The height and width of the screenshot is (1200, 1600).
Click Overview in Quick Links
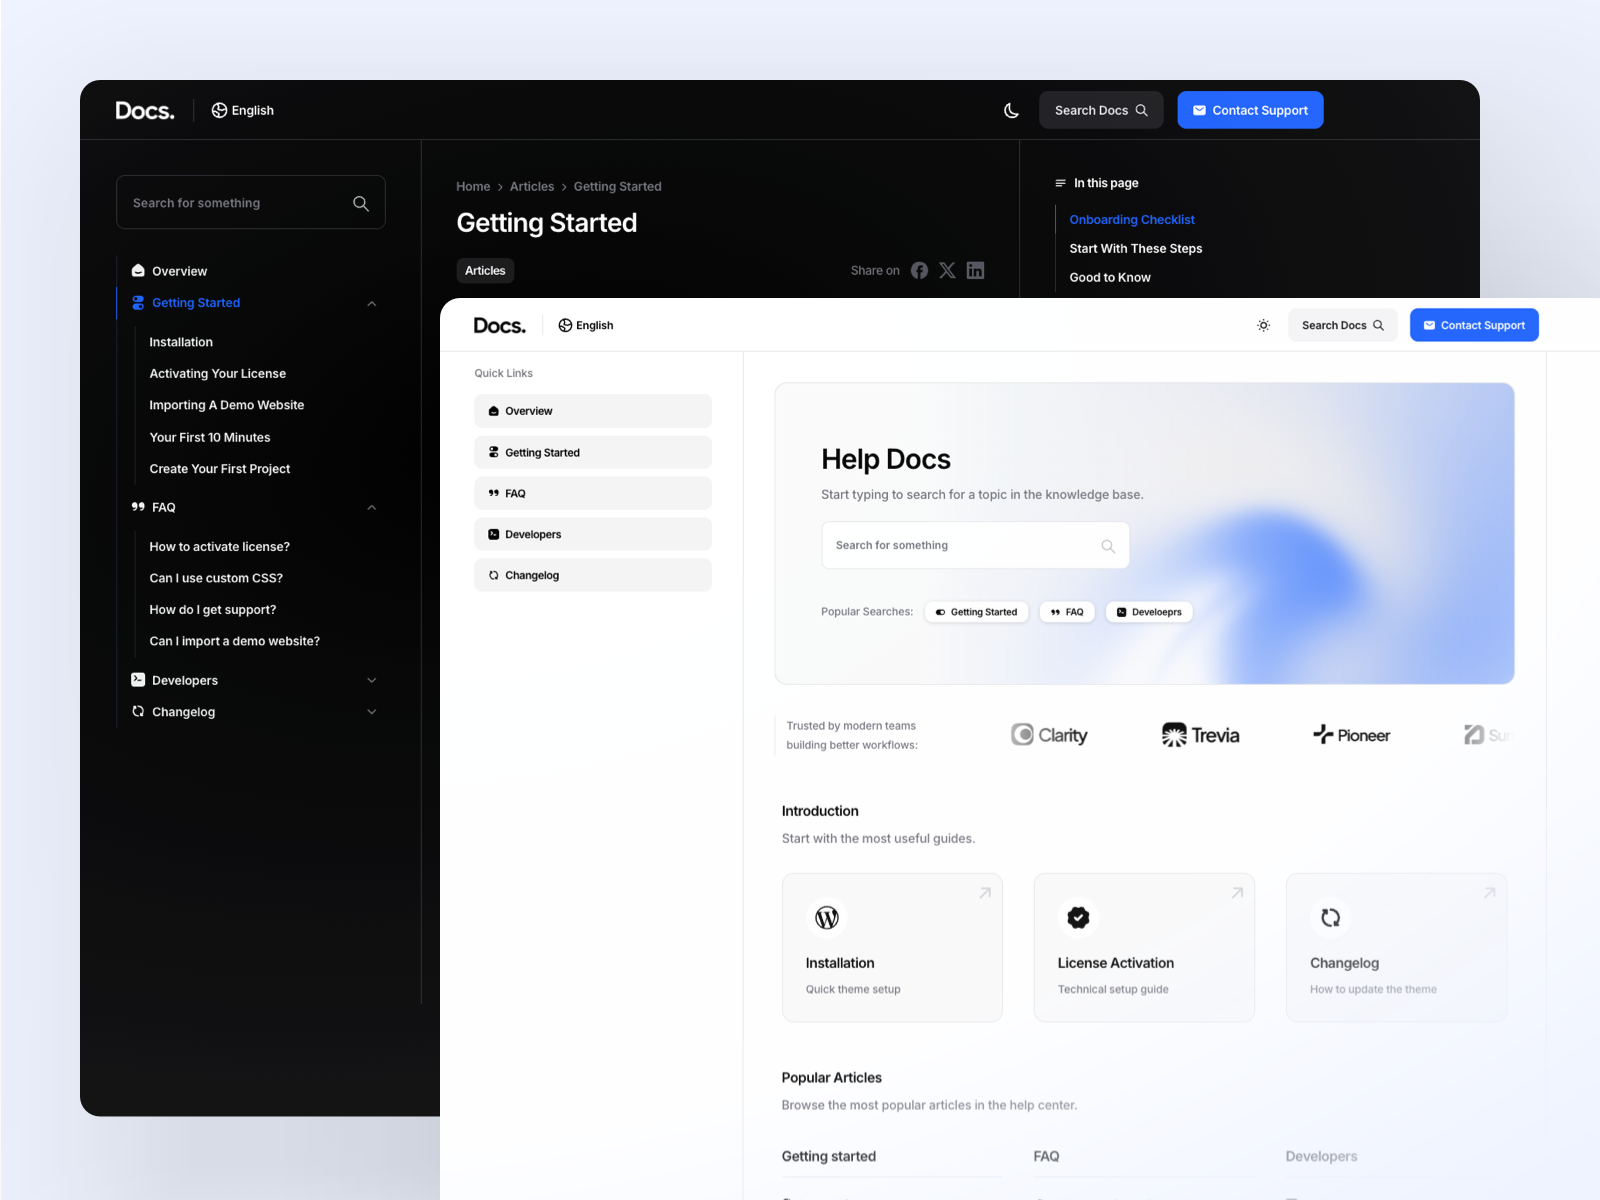[x=593, y=411]
